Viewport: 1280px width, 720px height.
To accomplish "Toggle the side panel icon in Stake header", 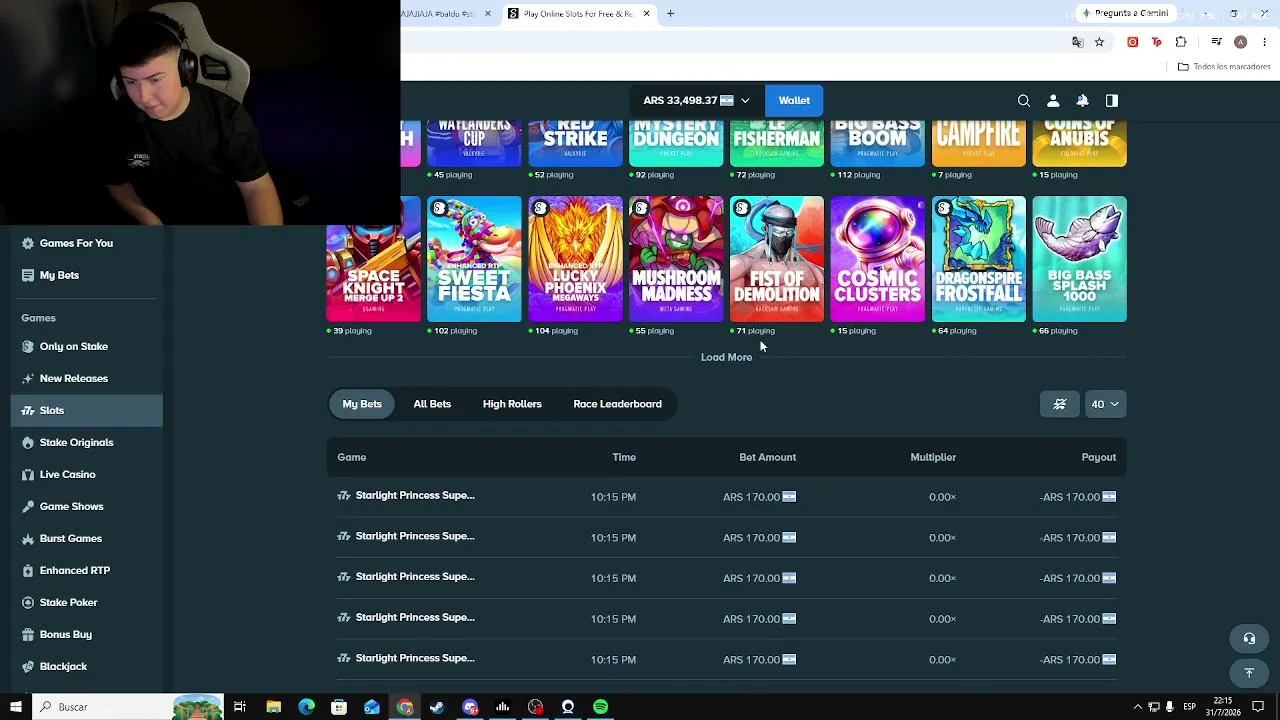I will pos(1111,101).
